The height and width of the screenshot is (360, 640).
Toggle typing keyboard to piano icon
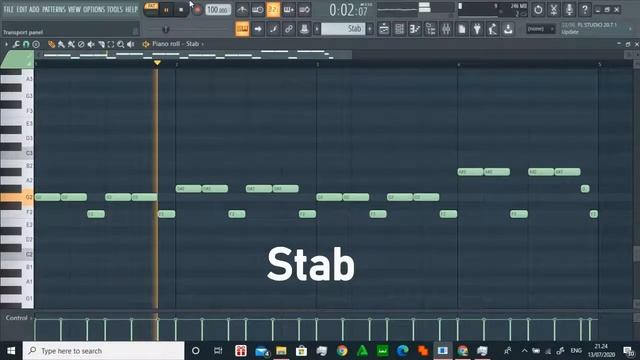tap(242, 29)
